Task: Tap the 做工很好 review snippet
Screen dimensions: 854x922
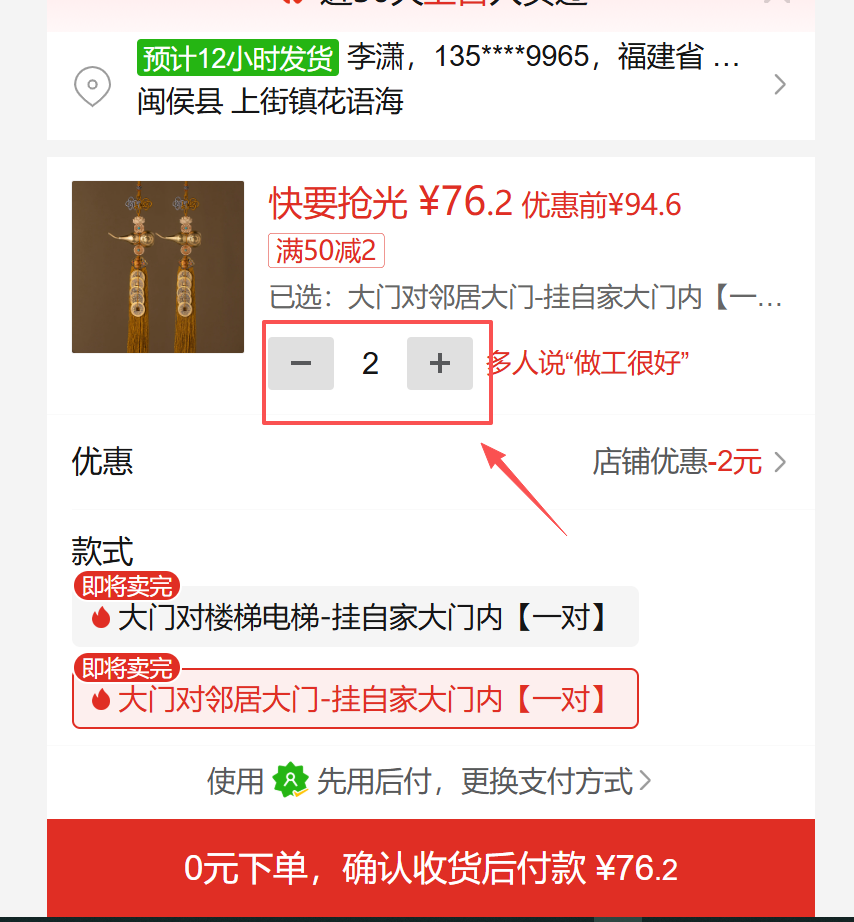Action: click(588, 363)
